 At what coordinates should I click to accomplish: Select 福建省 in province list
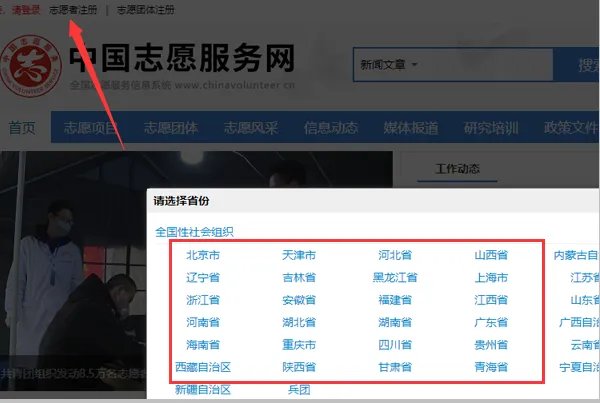point(395,300)
